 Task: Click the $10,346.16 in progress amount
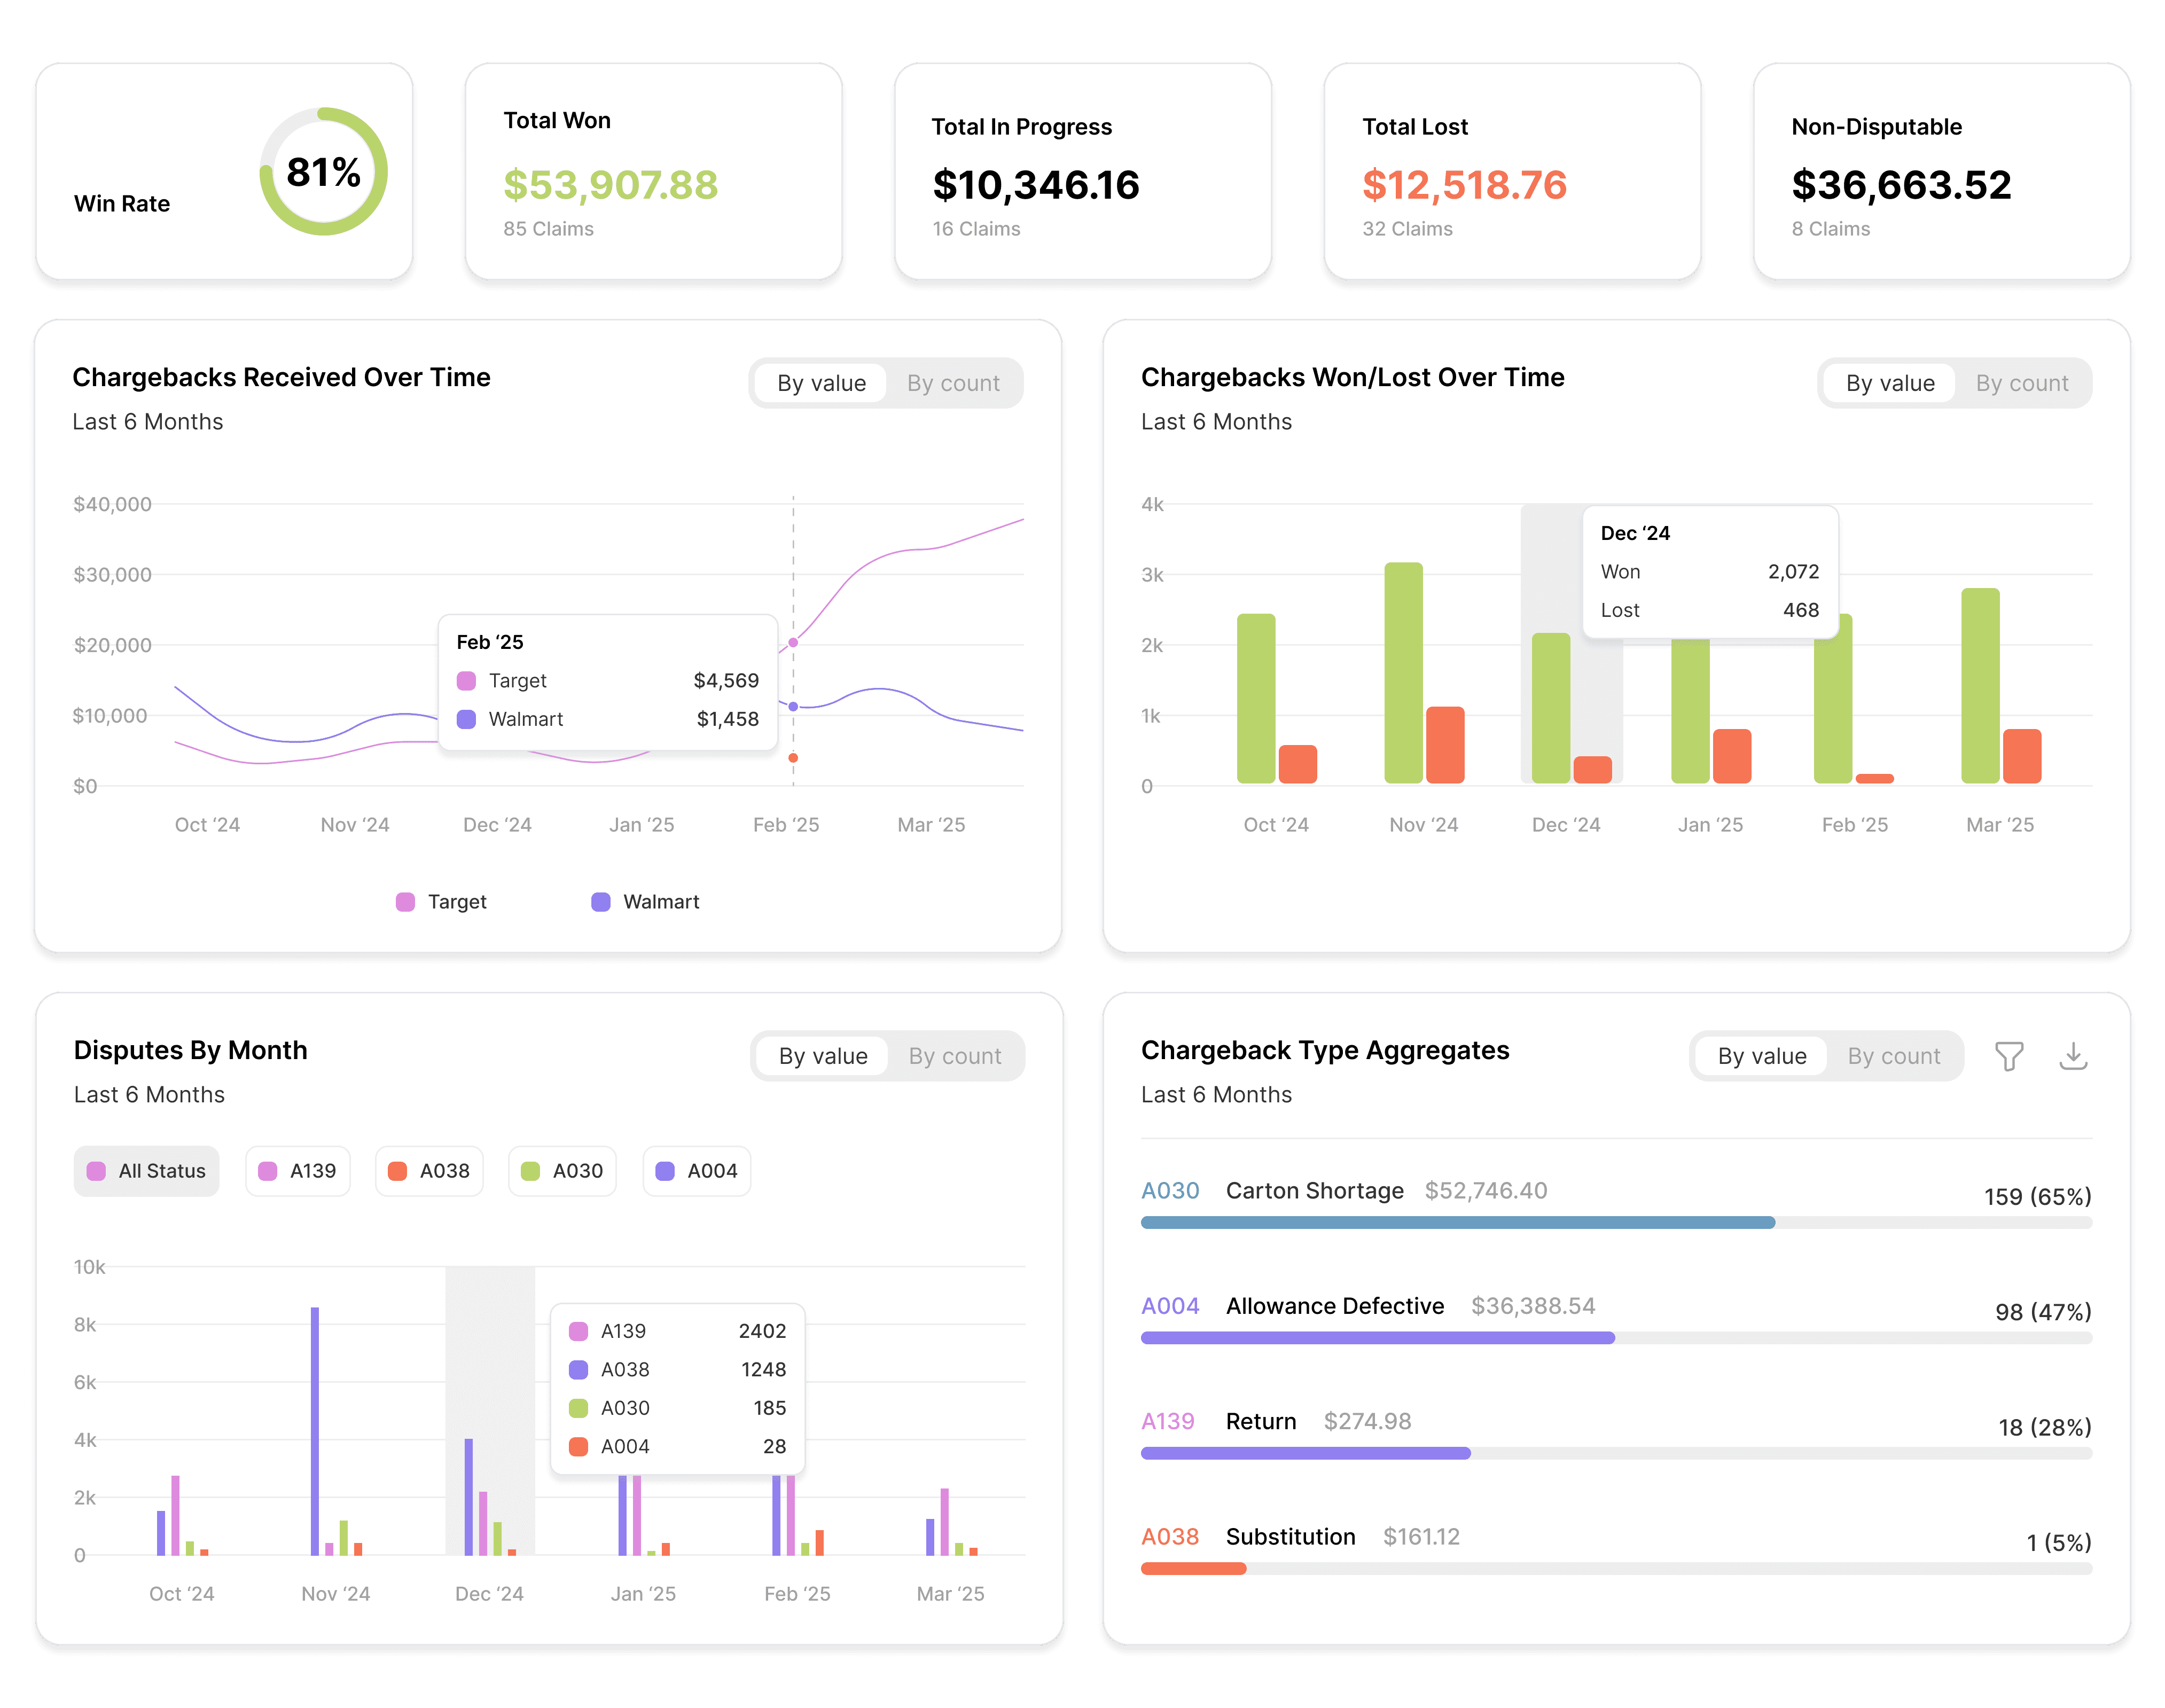pos(1036,185)
